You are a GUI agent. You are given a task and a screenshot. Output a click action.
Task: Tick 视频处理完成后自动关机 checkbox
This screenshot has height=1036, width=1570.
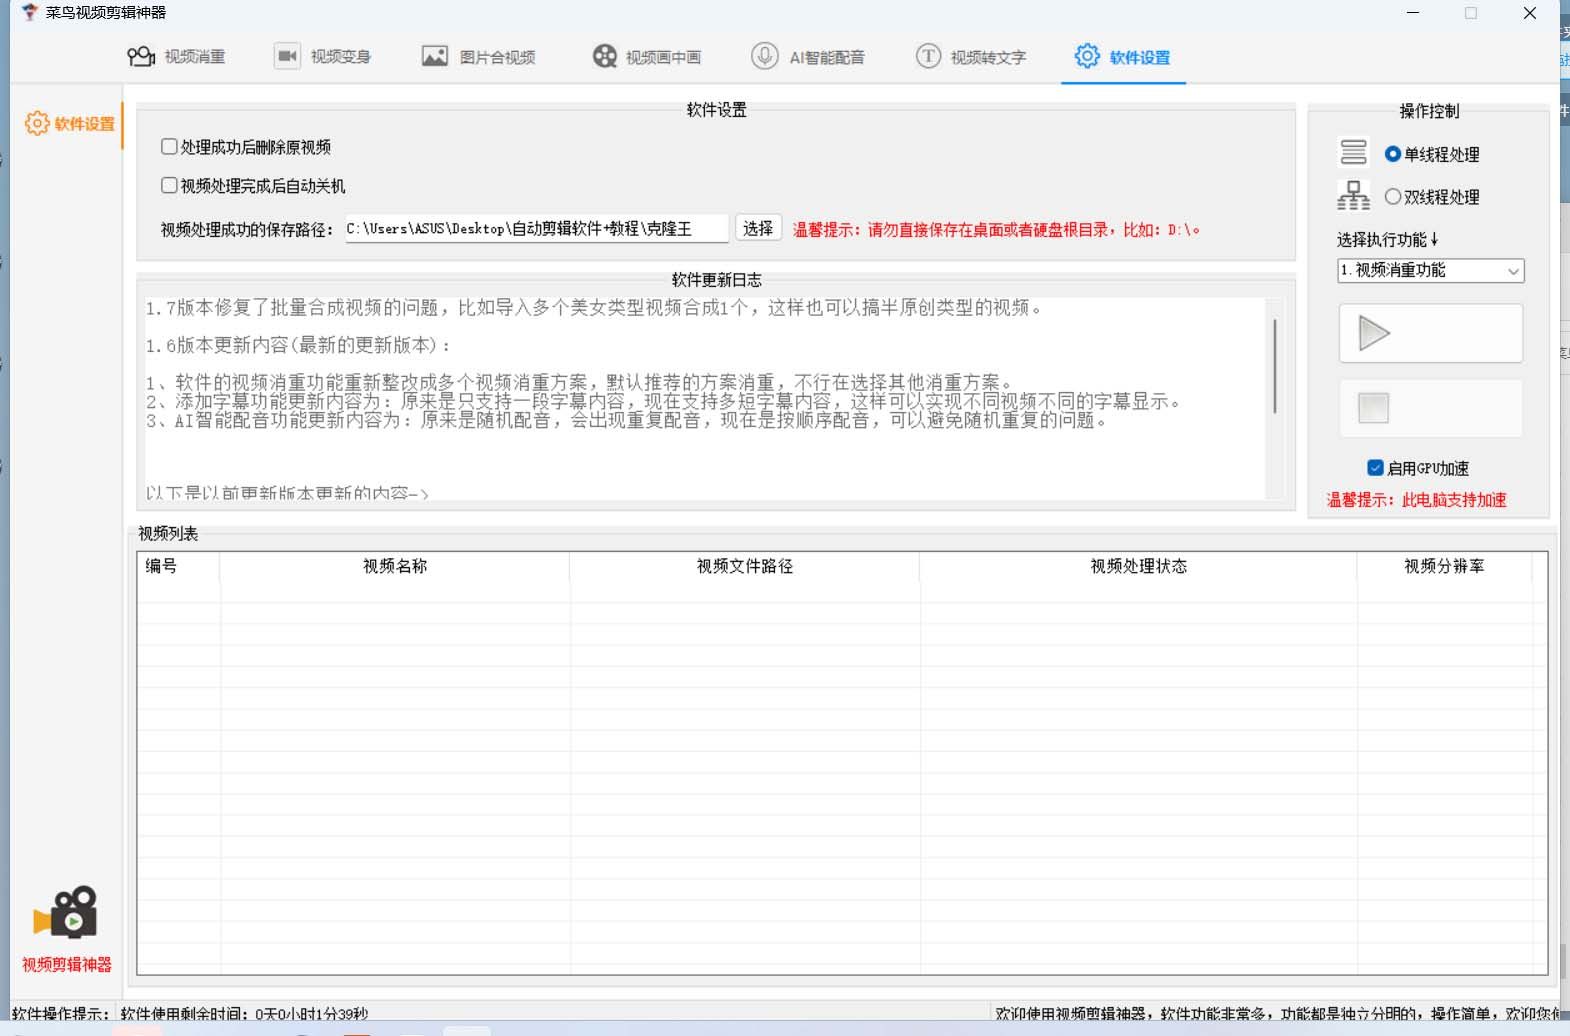pyautogui.click(x=170, y=186)
